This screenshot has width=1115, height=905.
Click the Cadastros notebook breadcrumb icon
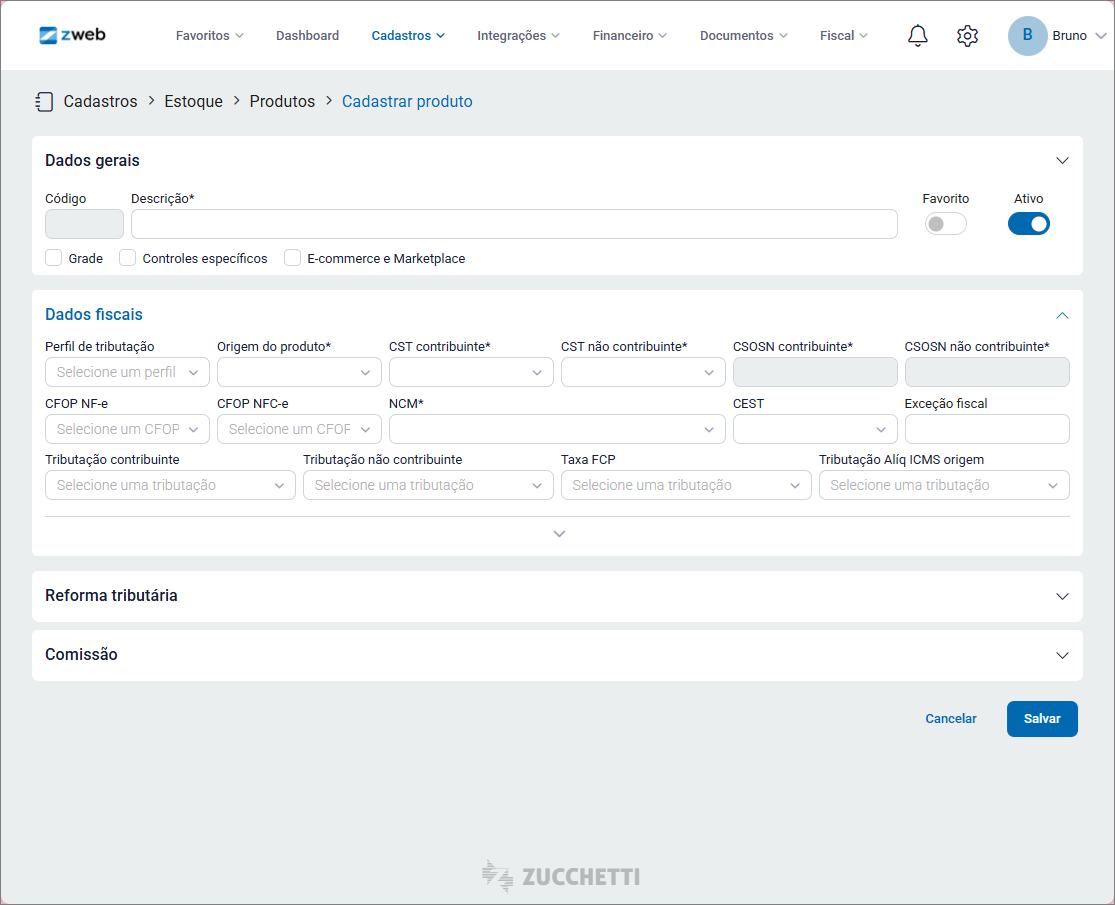point(44,101)
